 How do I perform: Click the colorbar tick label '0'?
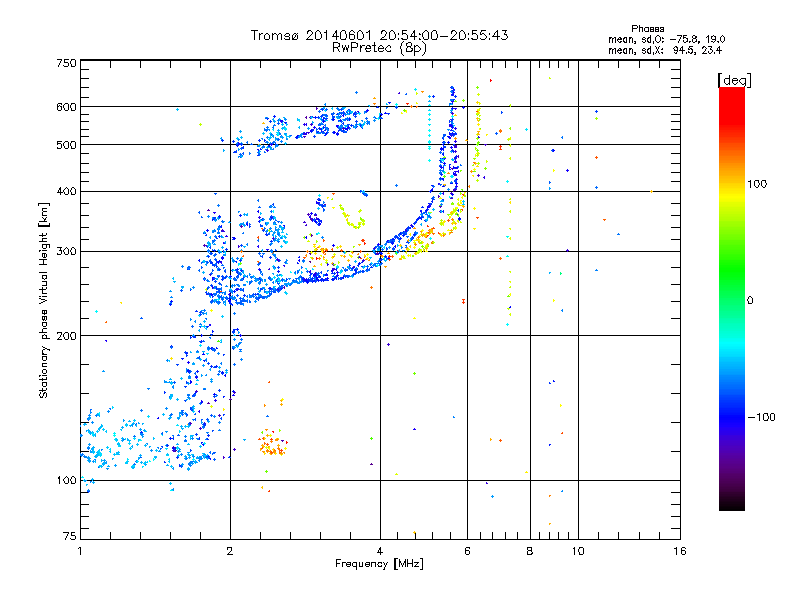click(x=750, y=301)
